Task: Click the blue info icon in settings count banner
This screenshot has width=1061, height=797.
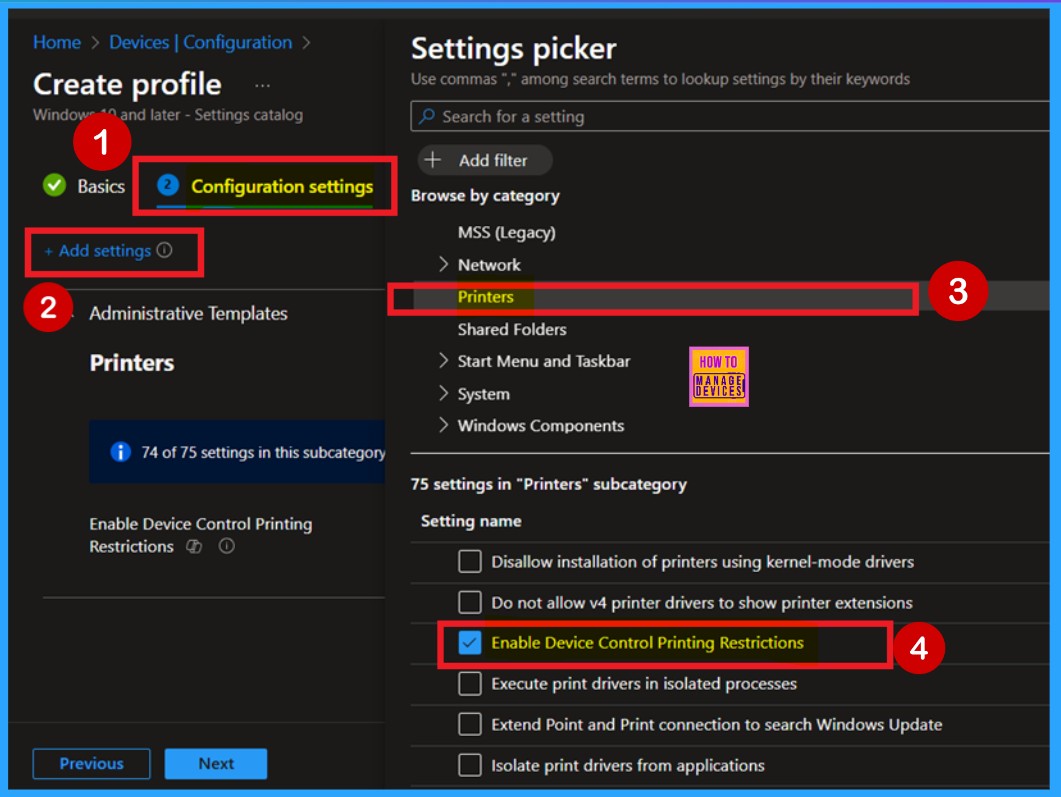Action: pos(121,453)
